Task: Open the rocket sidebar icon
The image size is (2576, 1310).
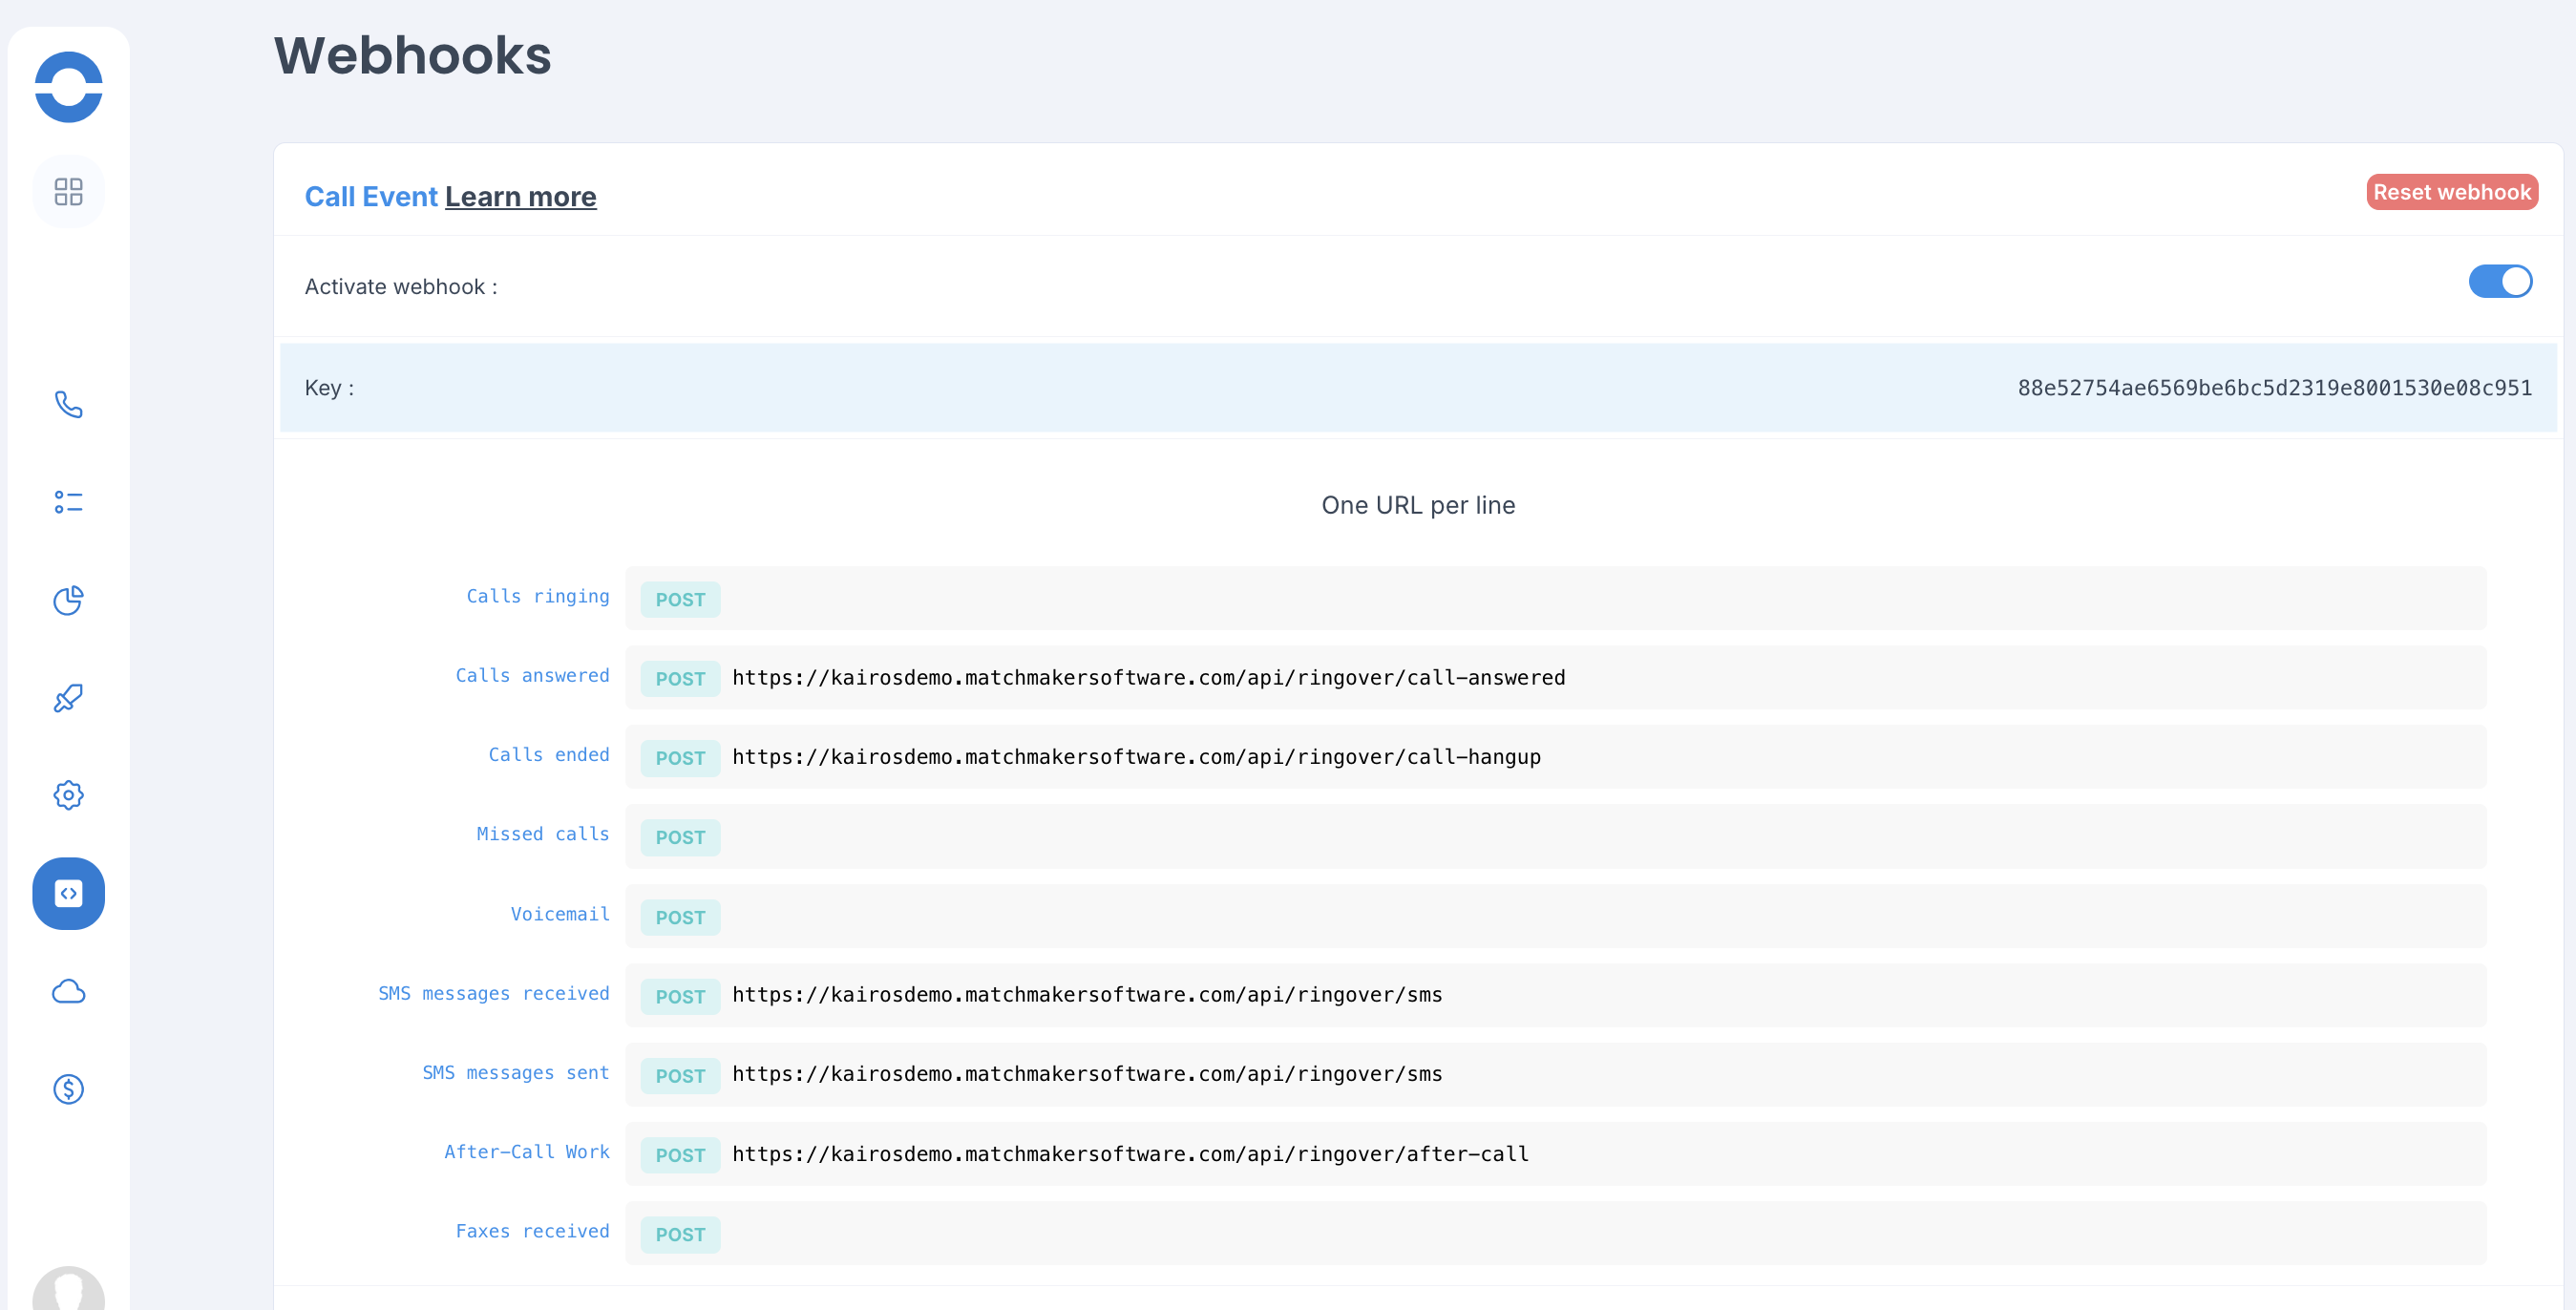Action: 68,698
